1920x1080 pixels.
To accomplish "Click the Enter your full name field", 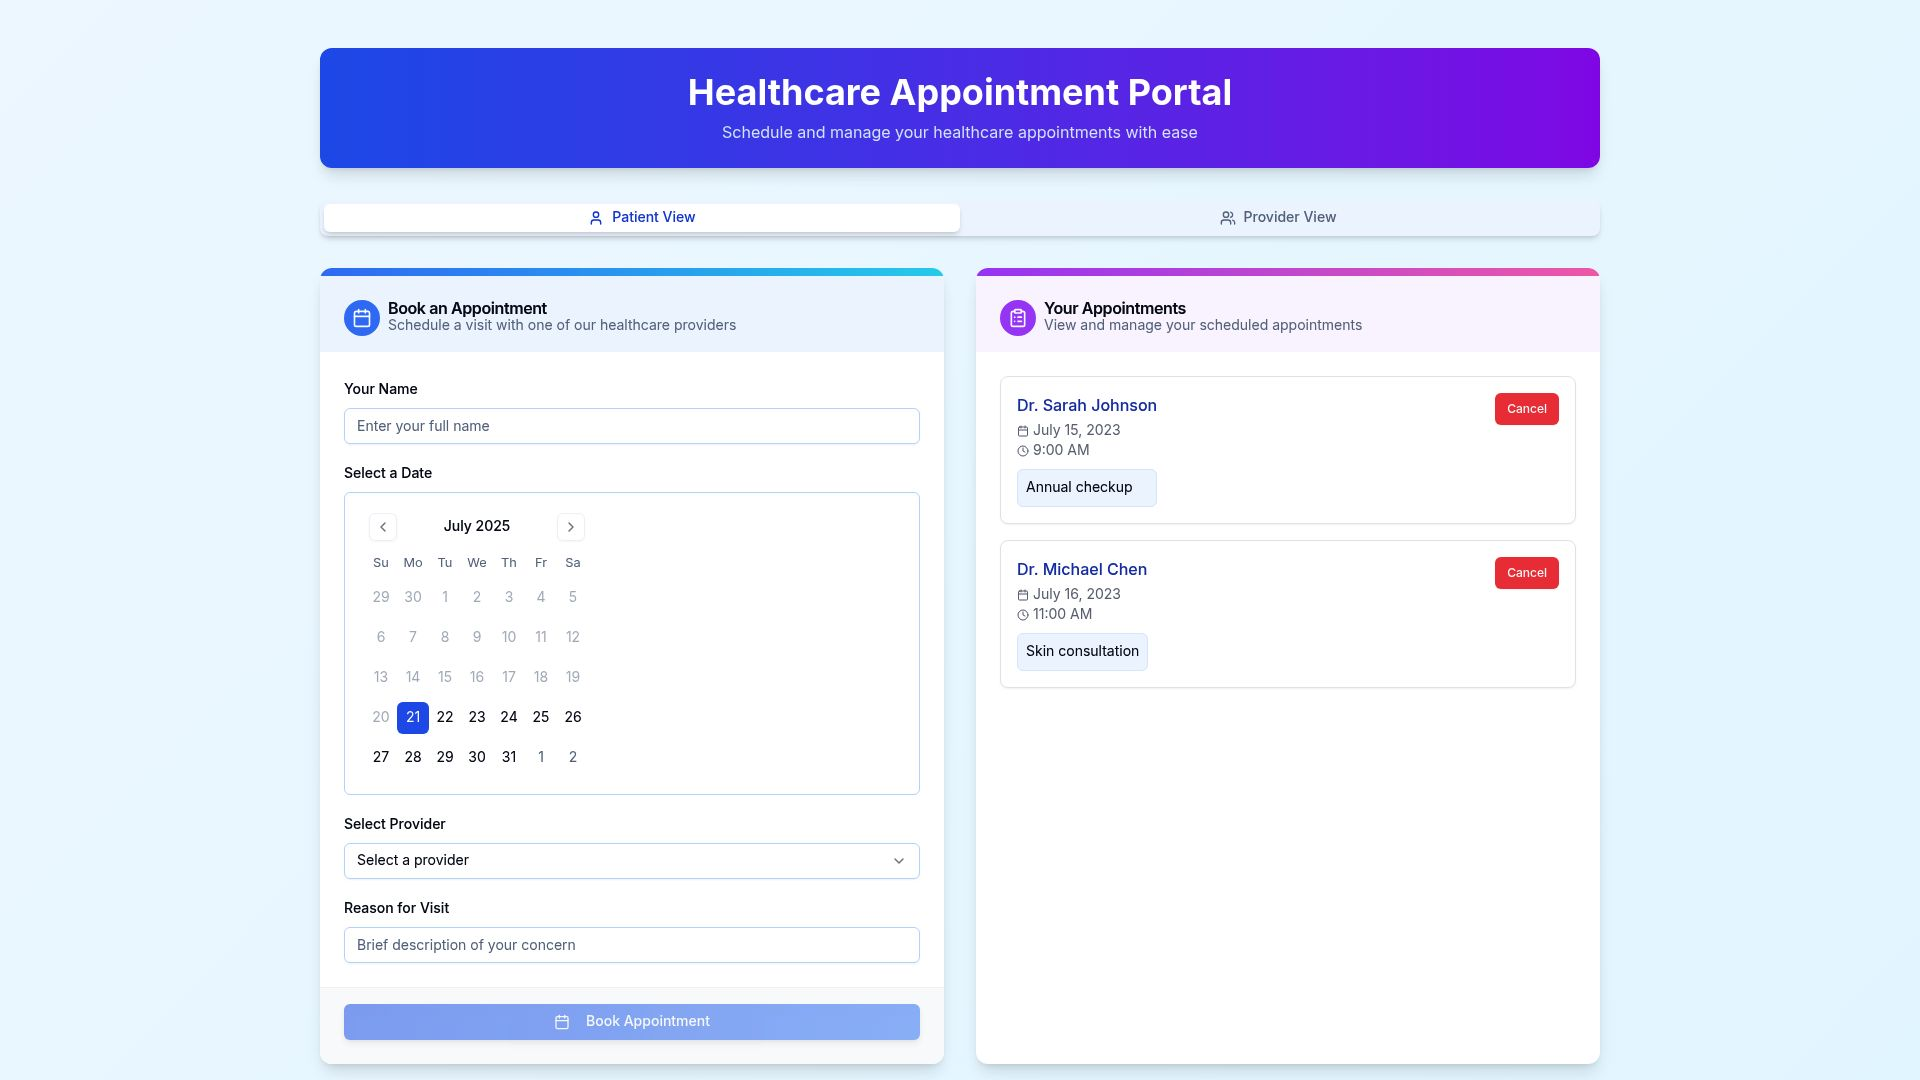I will tap(631, 426).
